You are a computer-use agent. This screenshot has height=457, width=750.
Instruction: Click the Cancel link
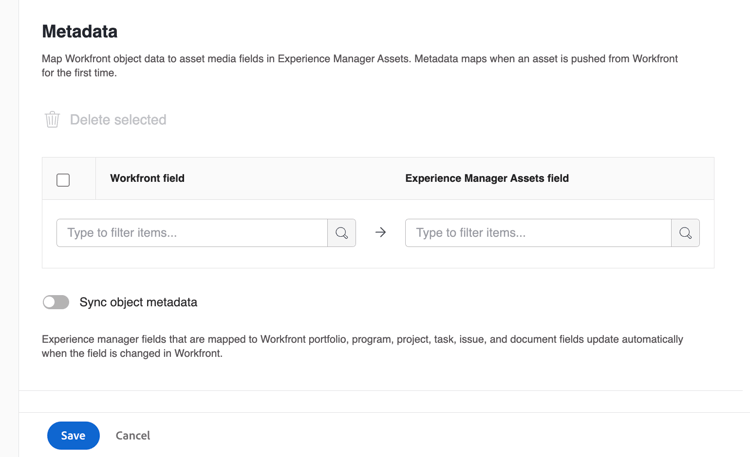click(x=133, y=436)
